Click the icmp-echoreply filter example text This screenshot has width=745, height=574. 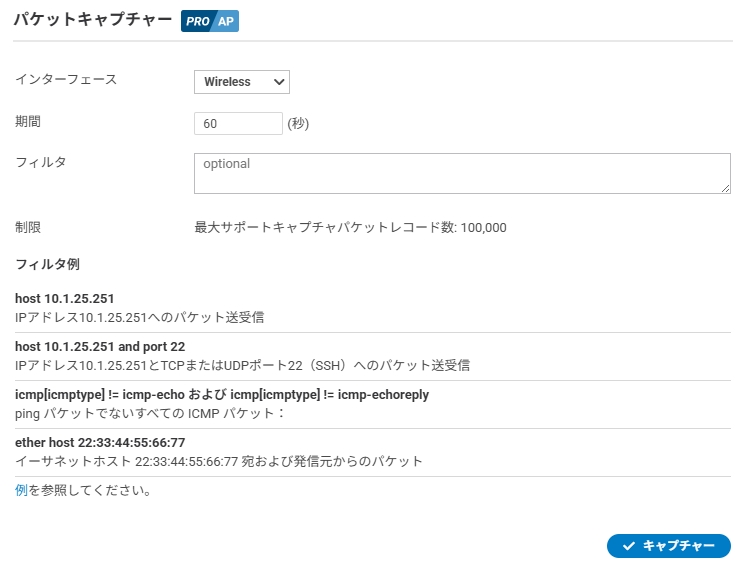click(x=222, y=395)
